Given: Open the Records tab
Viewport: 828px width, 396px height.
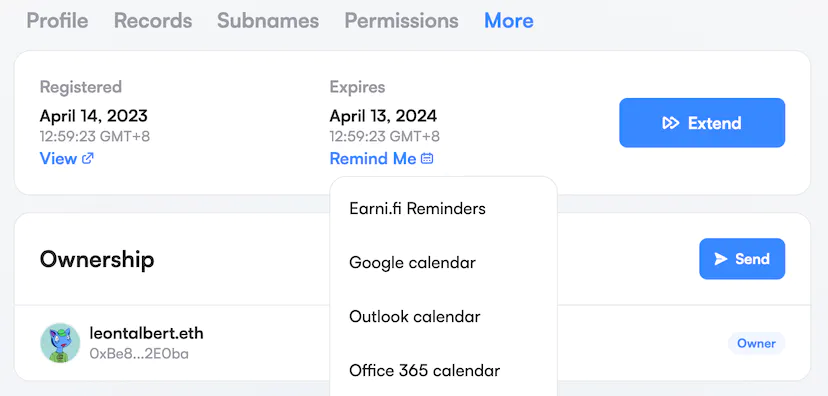Looking at the screenshot, I should pos(153,21).
